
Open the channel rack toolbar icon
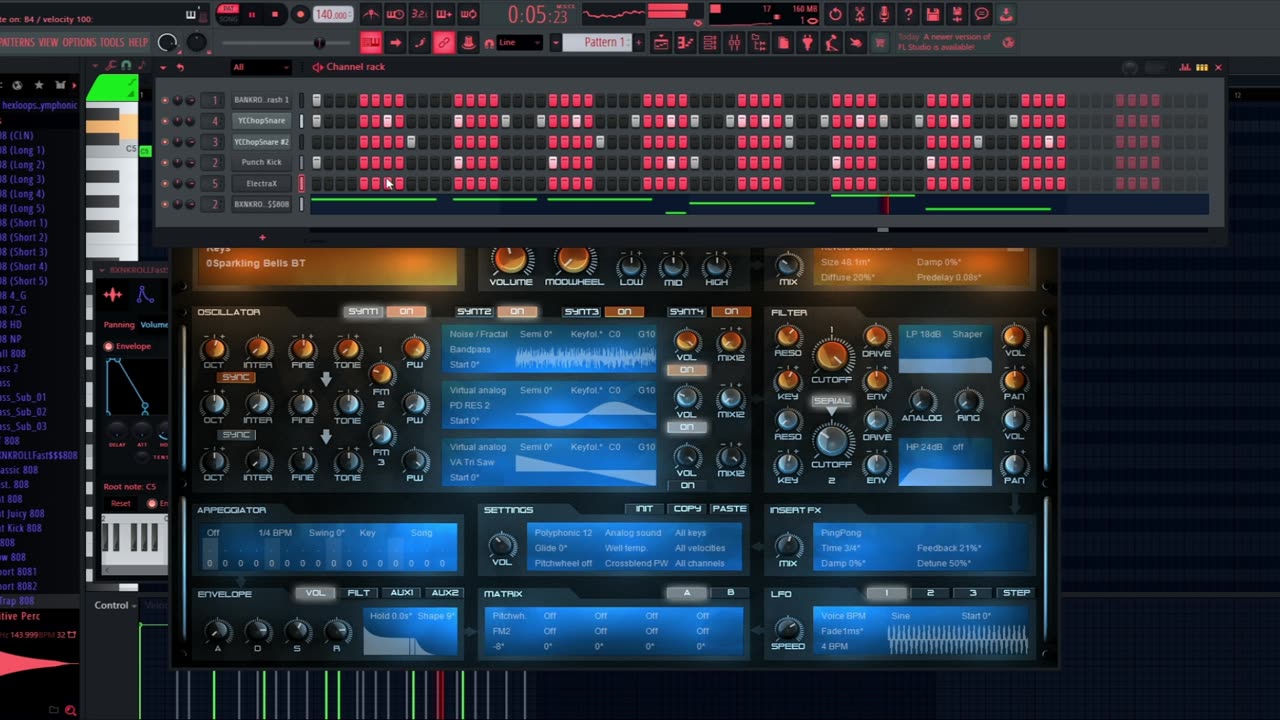[710, 42]
